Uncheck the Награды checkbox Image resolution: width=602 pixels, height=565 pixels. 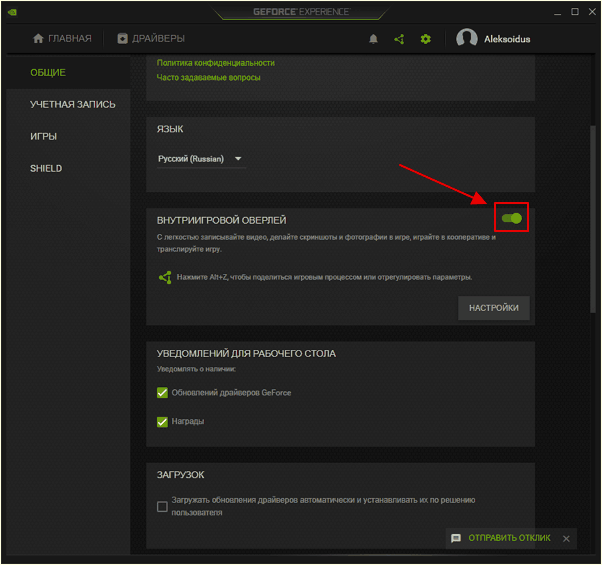point(162,422)
